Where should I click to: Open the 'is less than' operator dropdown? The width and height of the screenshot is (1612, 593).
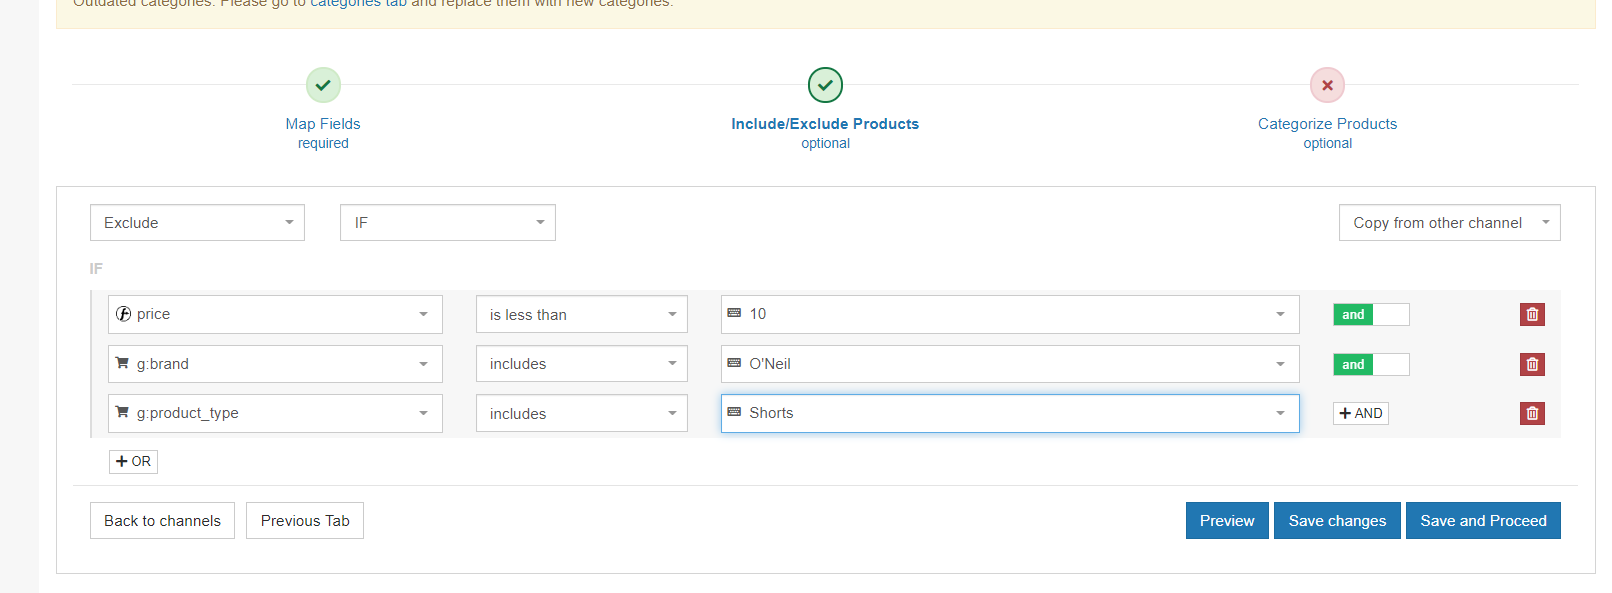coord(581,315)
